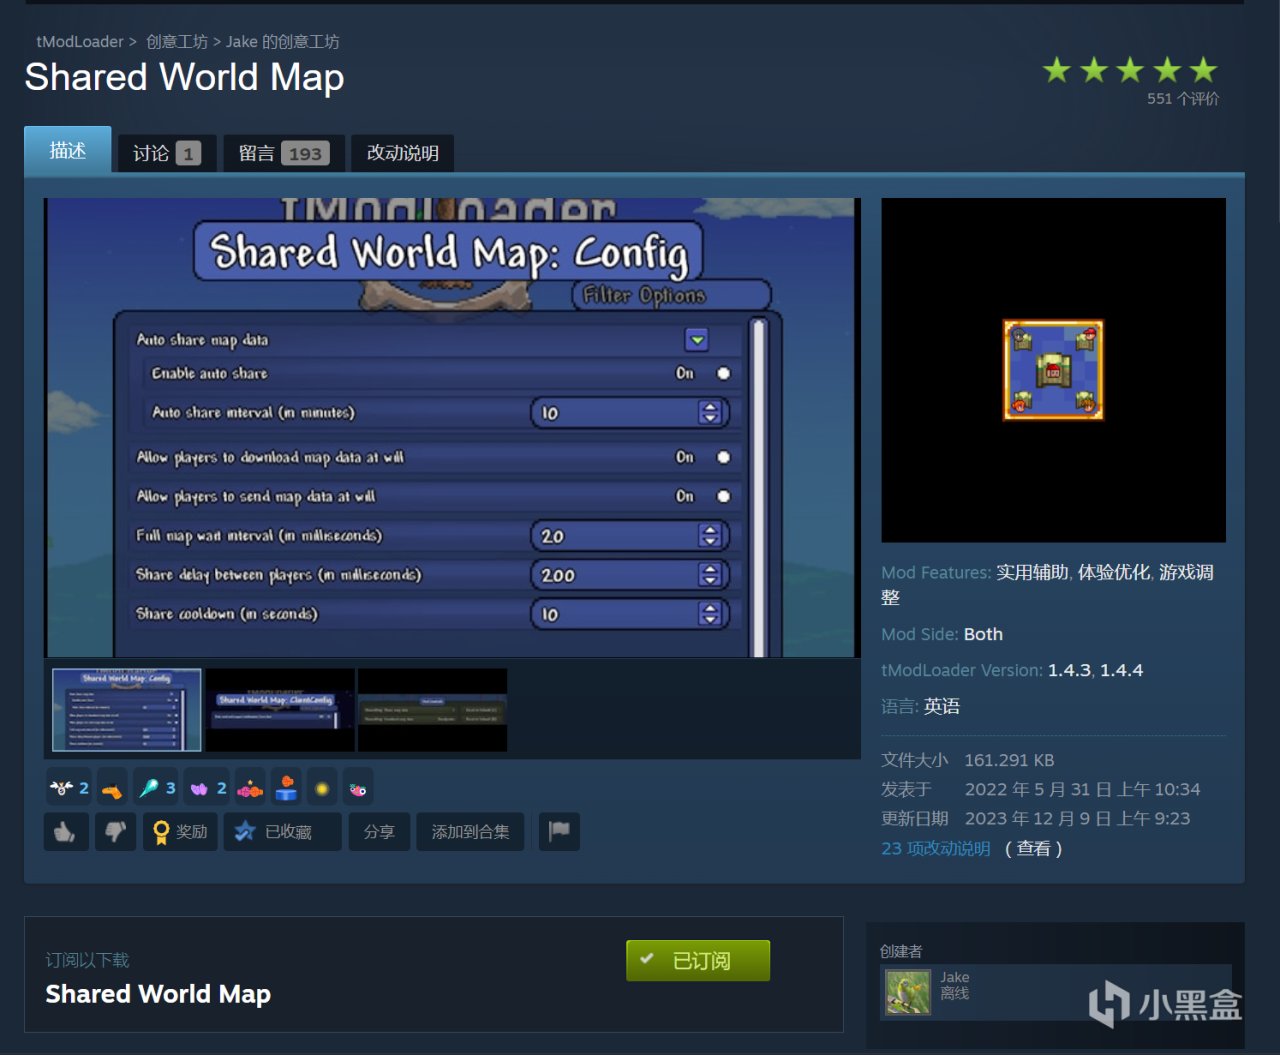The height and width of the screenshot is (1055, 1280).
Task: Click the 1.4.4 tModLoader version tag
Action: [x=1121, y=670]
